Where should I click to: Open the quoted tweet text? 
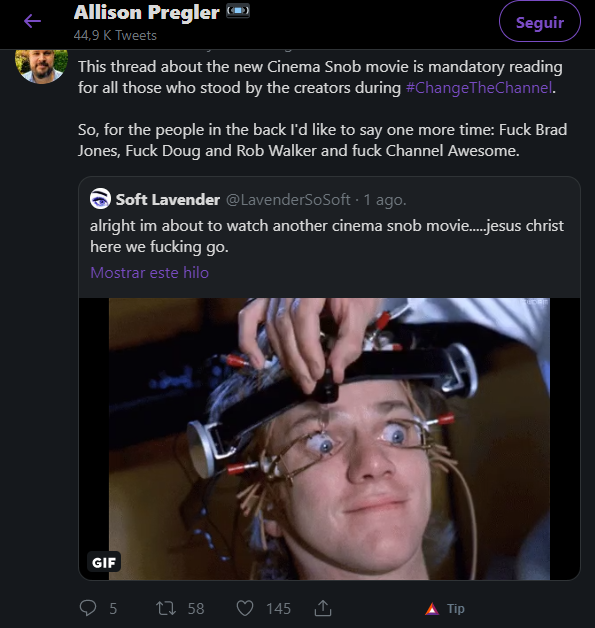point(327,236)
